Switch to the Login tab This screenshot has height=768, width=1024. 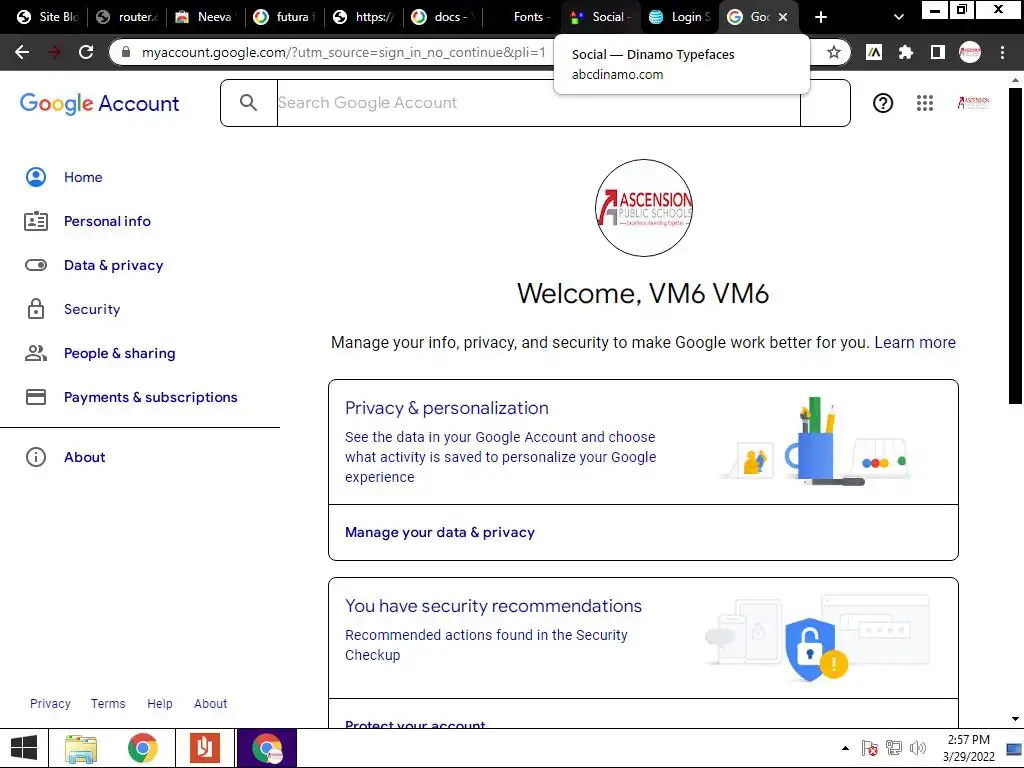(x=680, y=17)
